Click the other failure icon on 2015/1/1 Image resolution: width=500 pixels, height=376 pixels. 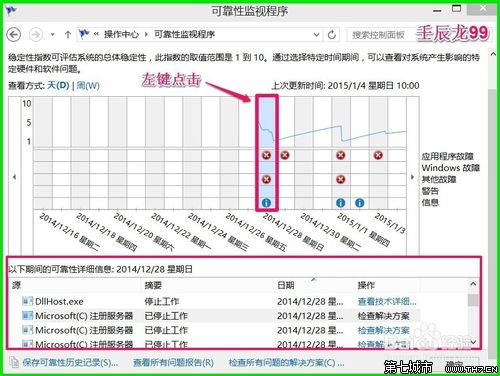tap(340, 180)
